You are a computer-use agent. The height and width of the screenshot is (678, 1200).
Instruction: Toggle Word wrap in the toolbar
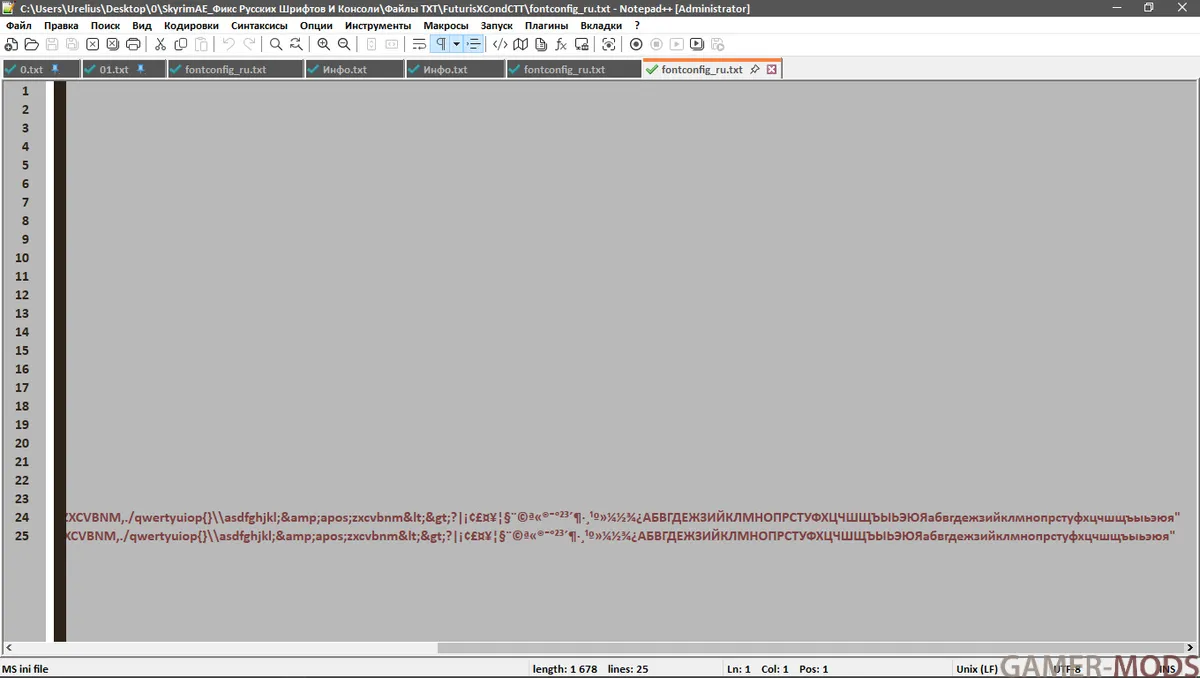click(419, 44)
